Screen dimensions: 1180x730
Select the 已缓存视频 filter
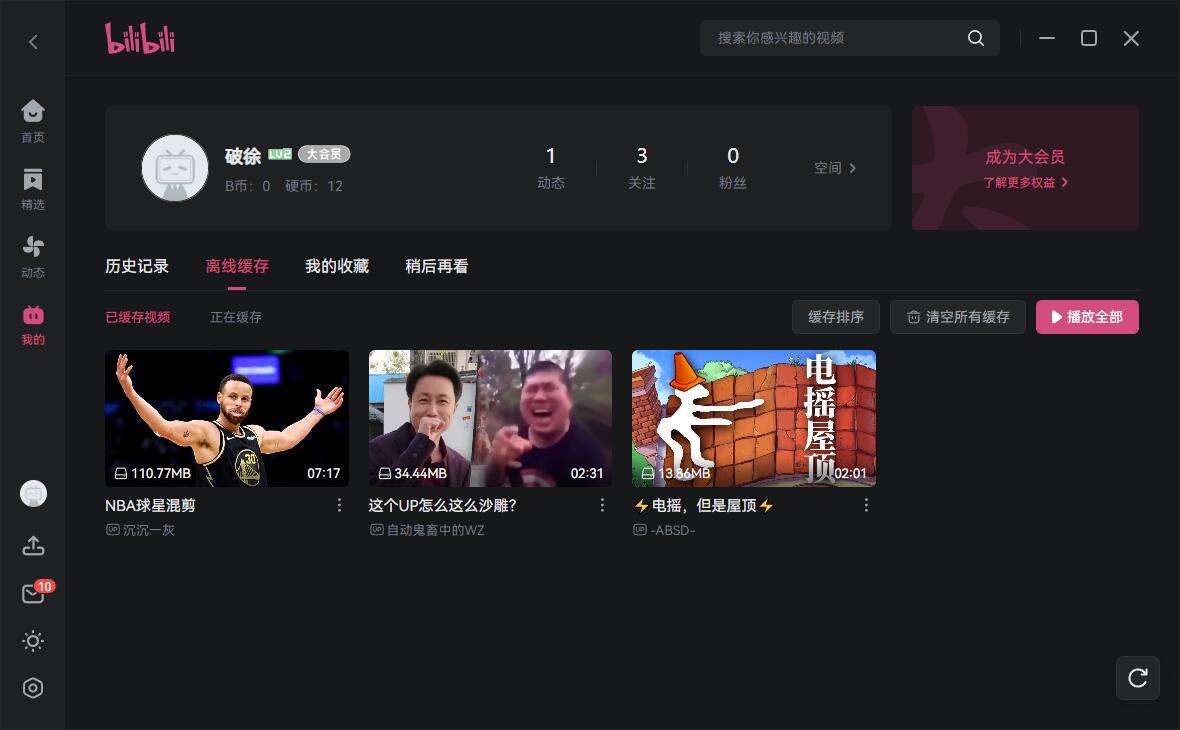coord(138,317)
